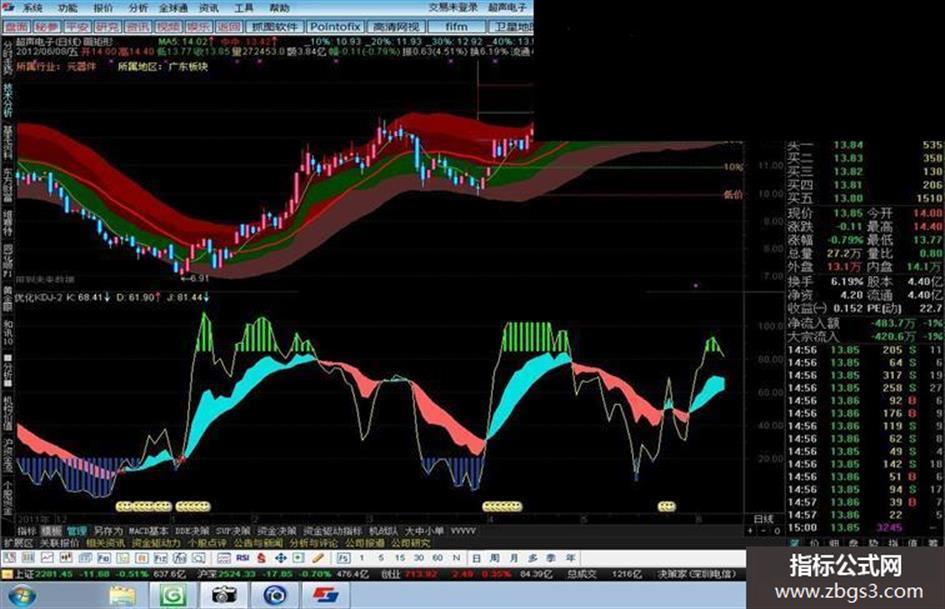Open the 系统 menu
The height and width of the screenshot is (609, 945).
31,8
